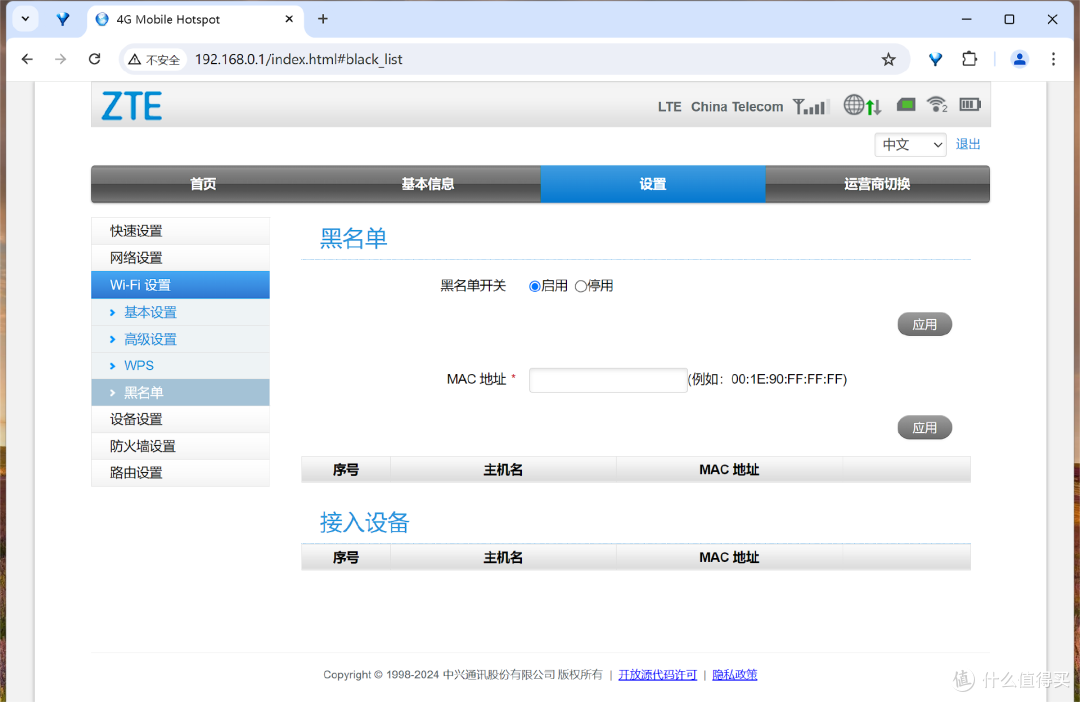Click 序号 header in 接入设备 table
Viewport: 1080px width, 702px height.
click(346, 557)
